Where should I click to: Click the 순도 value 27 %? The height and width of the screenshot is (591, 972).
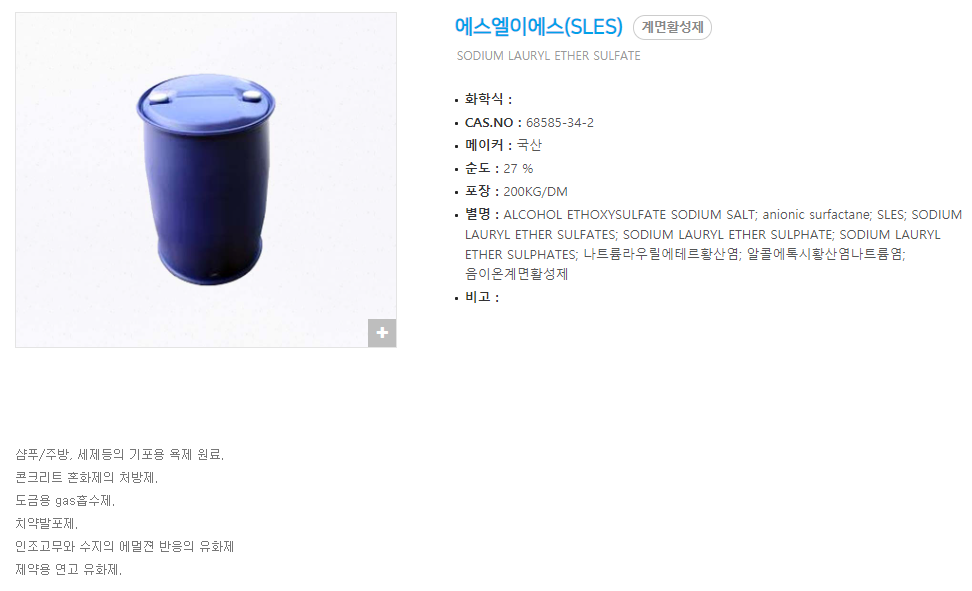(518, 169)
